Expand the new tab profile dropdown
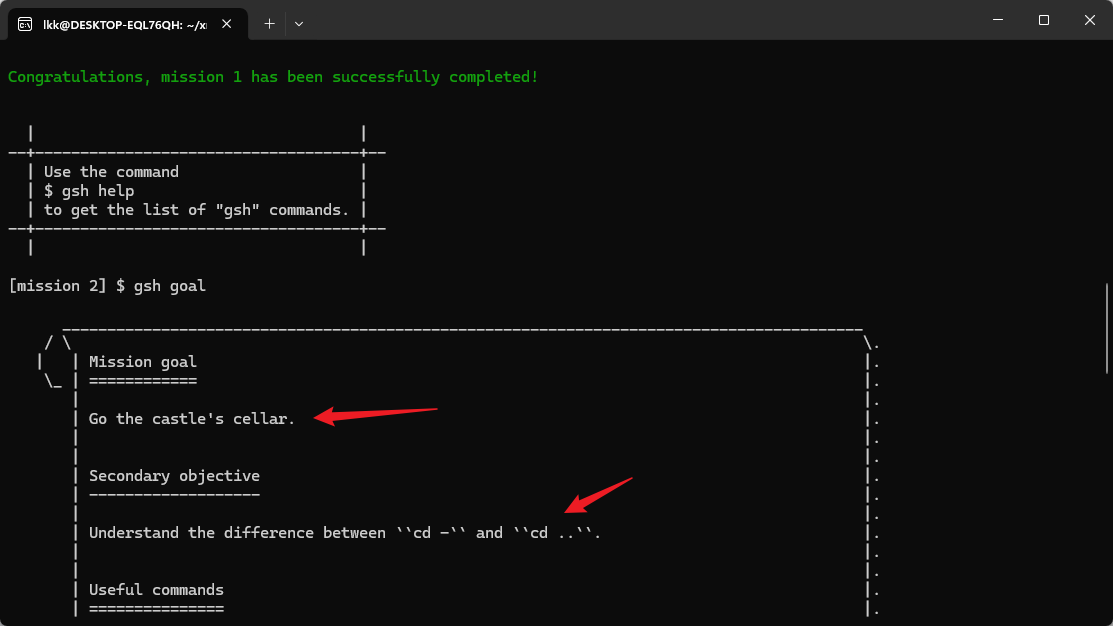This screenshot has height=626, width=1113. 299,23
